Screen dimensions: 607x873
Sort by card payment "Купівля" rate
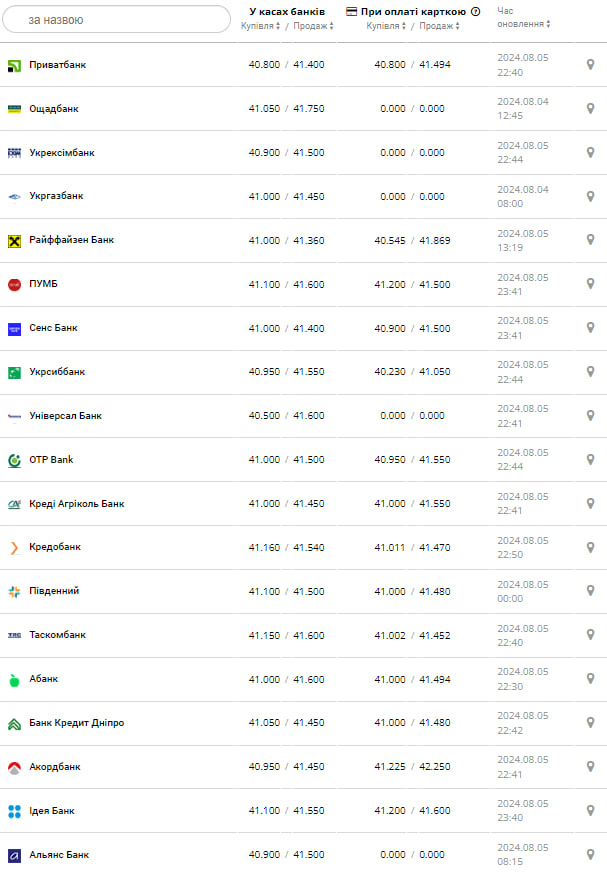pos(387,27)
